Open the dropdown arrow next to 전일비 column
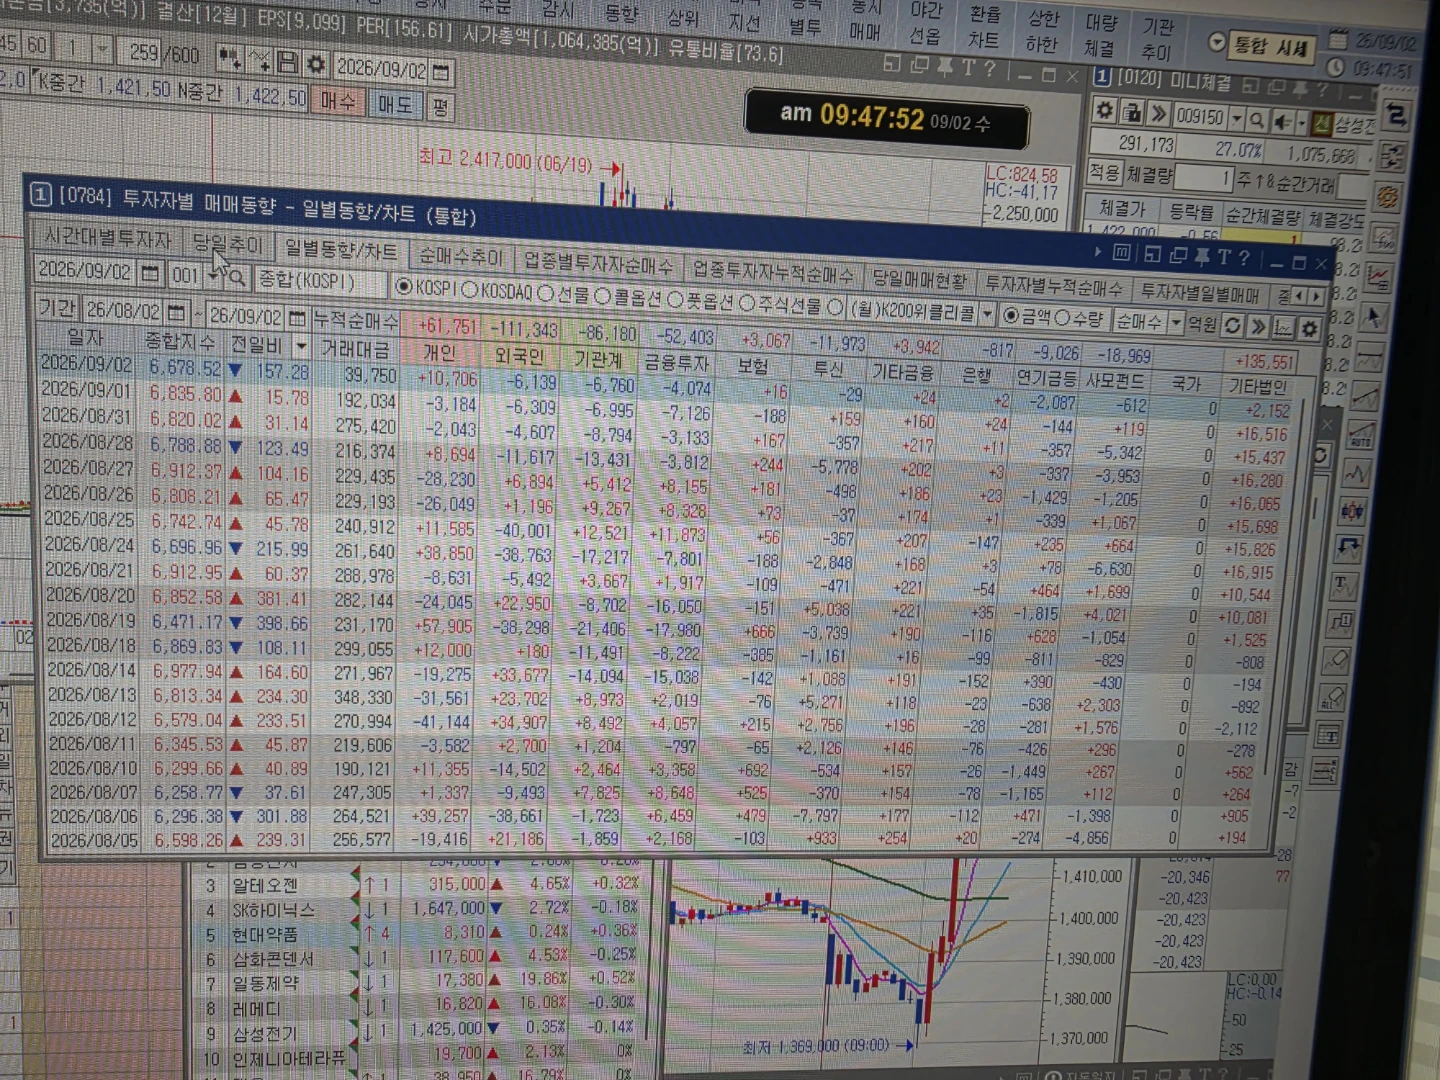1440x1080 pixels. point(301,346)
